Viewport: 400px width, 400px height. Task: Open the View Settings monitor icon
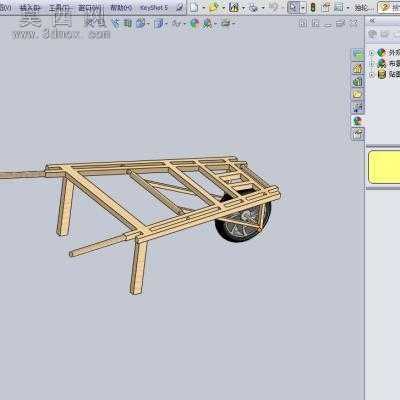pyautogui.click(x=226, y=23)
